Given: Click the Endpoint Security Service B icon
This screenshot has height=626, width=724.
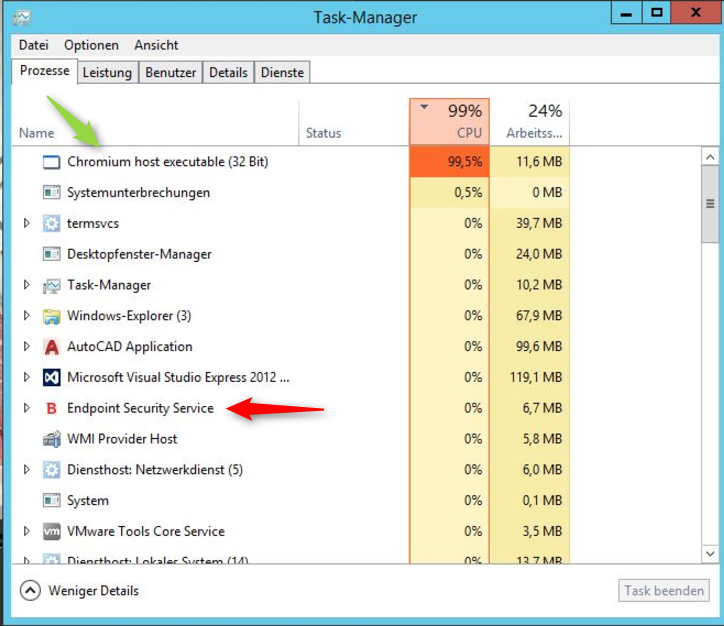Looking at the screenshot, I should (x=51, y=409).
